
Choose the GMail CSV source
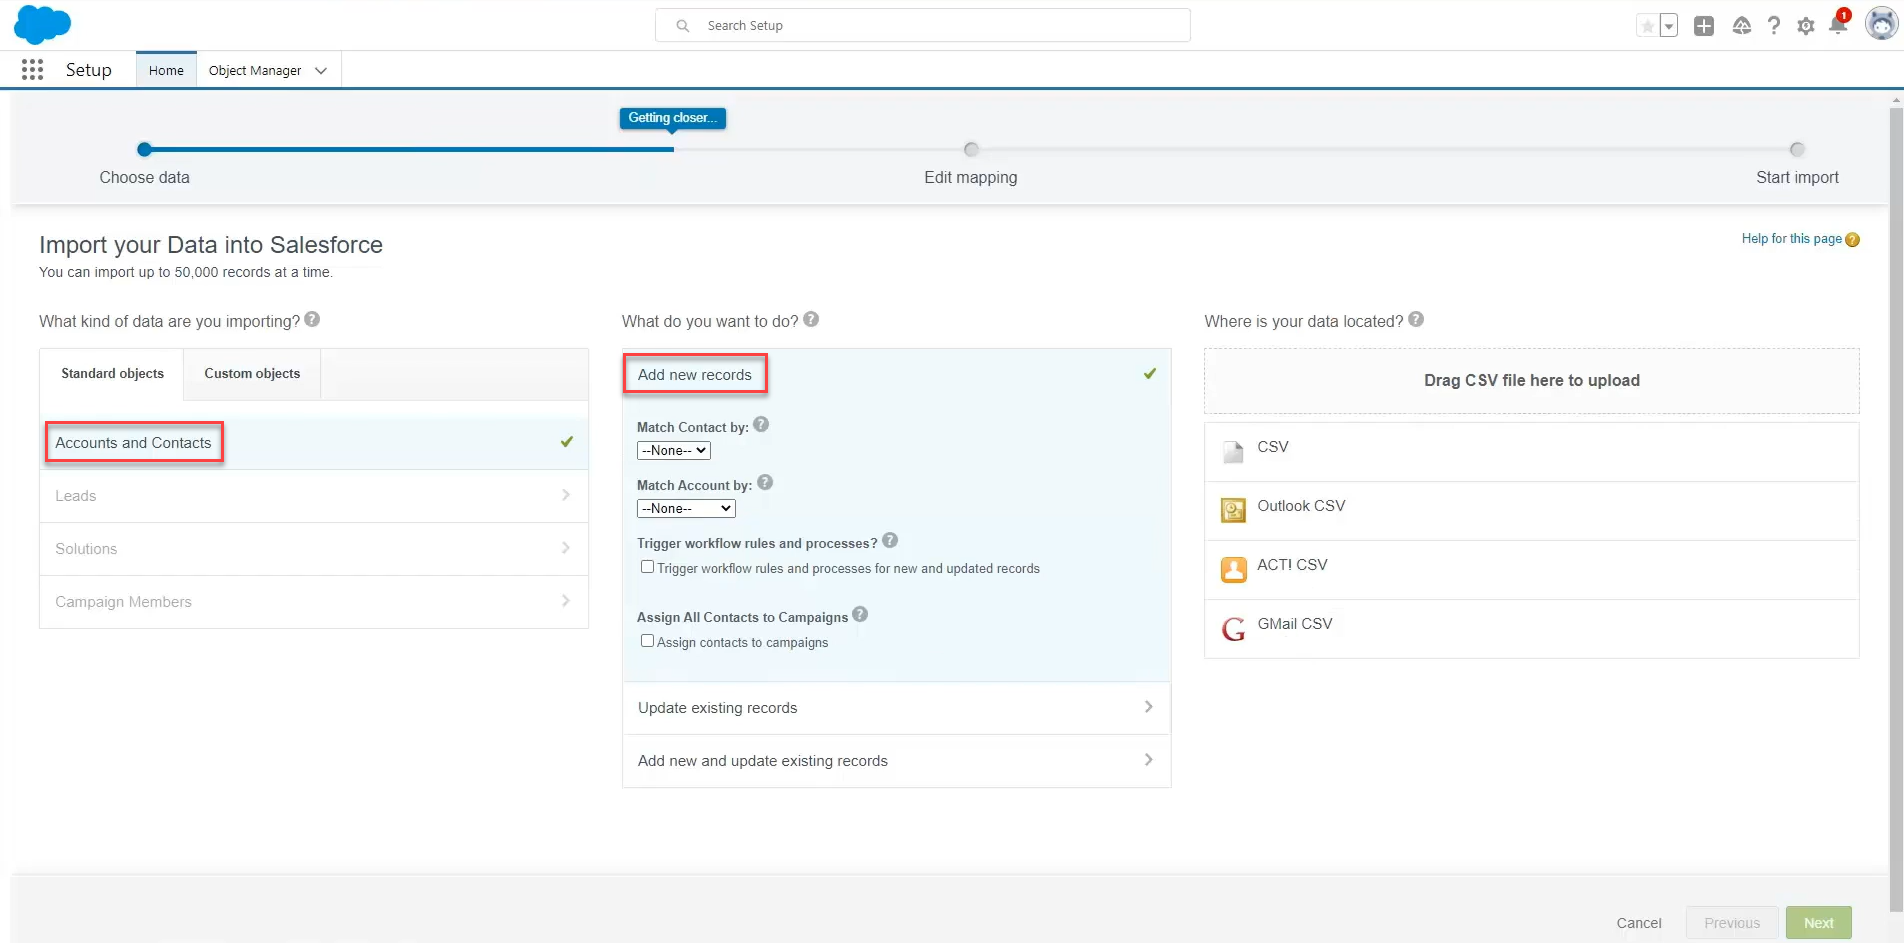click(x=1531, y=629)
